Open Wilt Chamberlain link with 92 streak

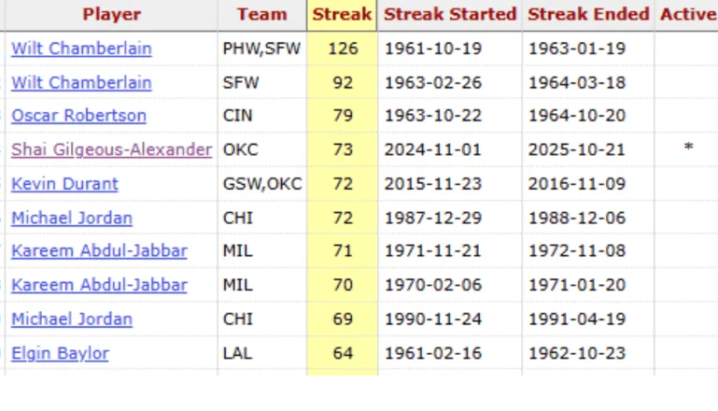[81, 83]
